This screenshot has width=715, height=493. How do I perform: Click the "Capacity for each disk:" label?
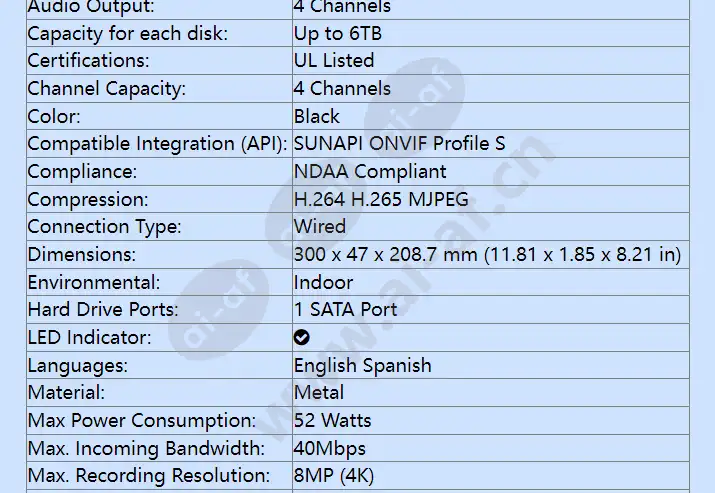click(127, 33)
